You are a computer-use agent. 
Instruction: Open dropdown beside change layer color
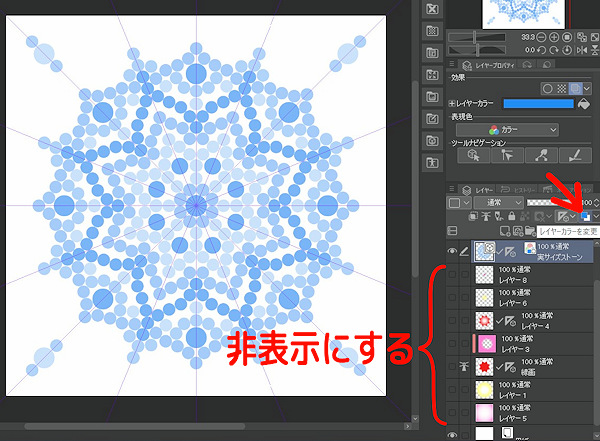(x=596, y=217)
